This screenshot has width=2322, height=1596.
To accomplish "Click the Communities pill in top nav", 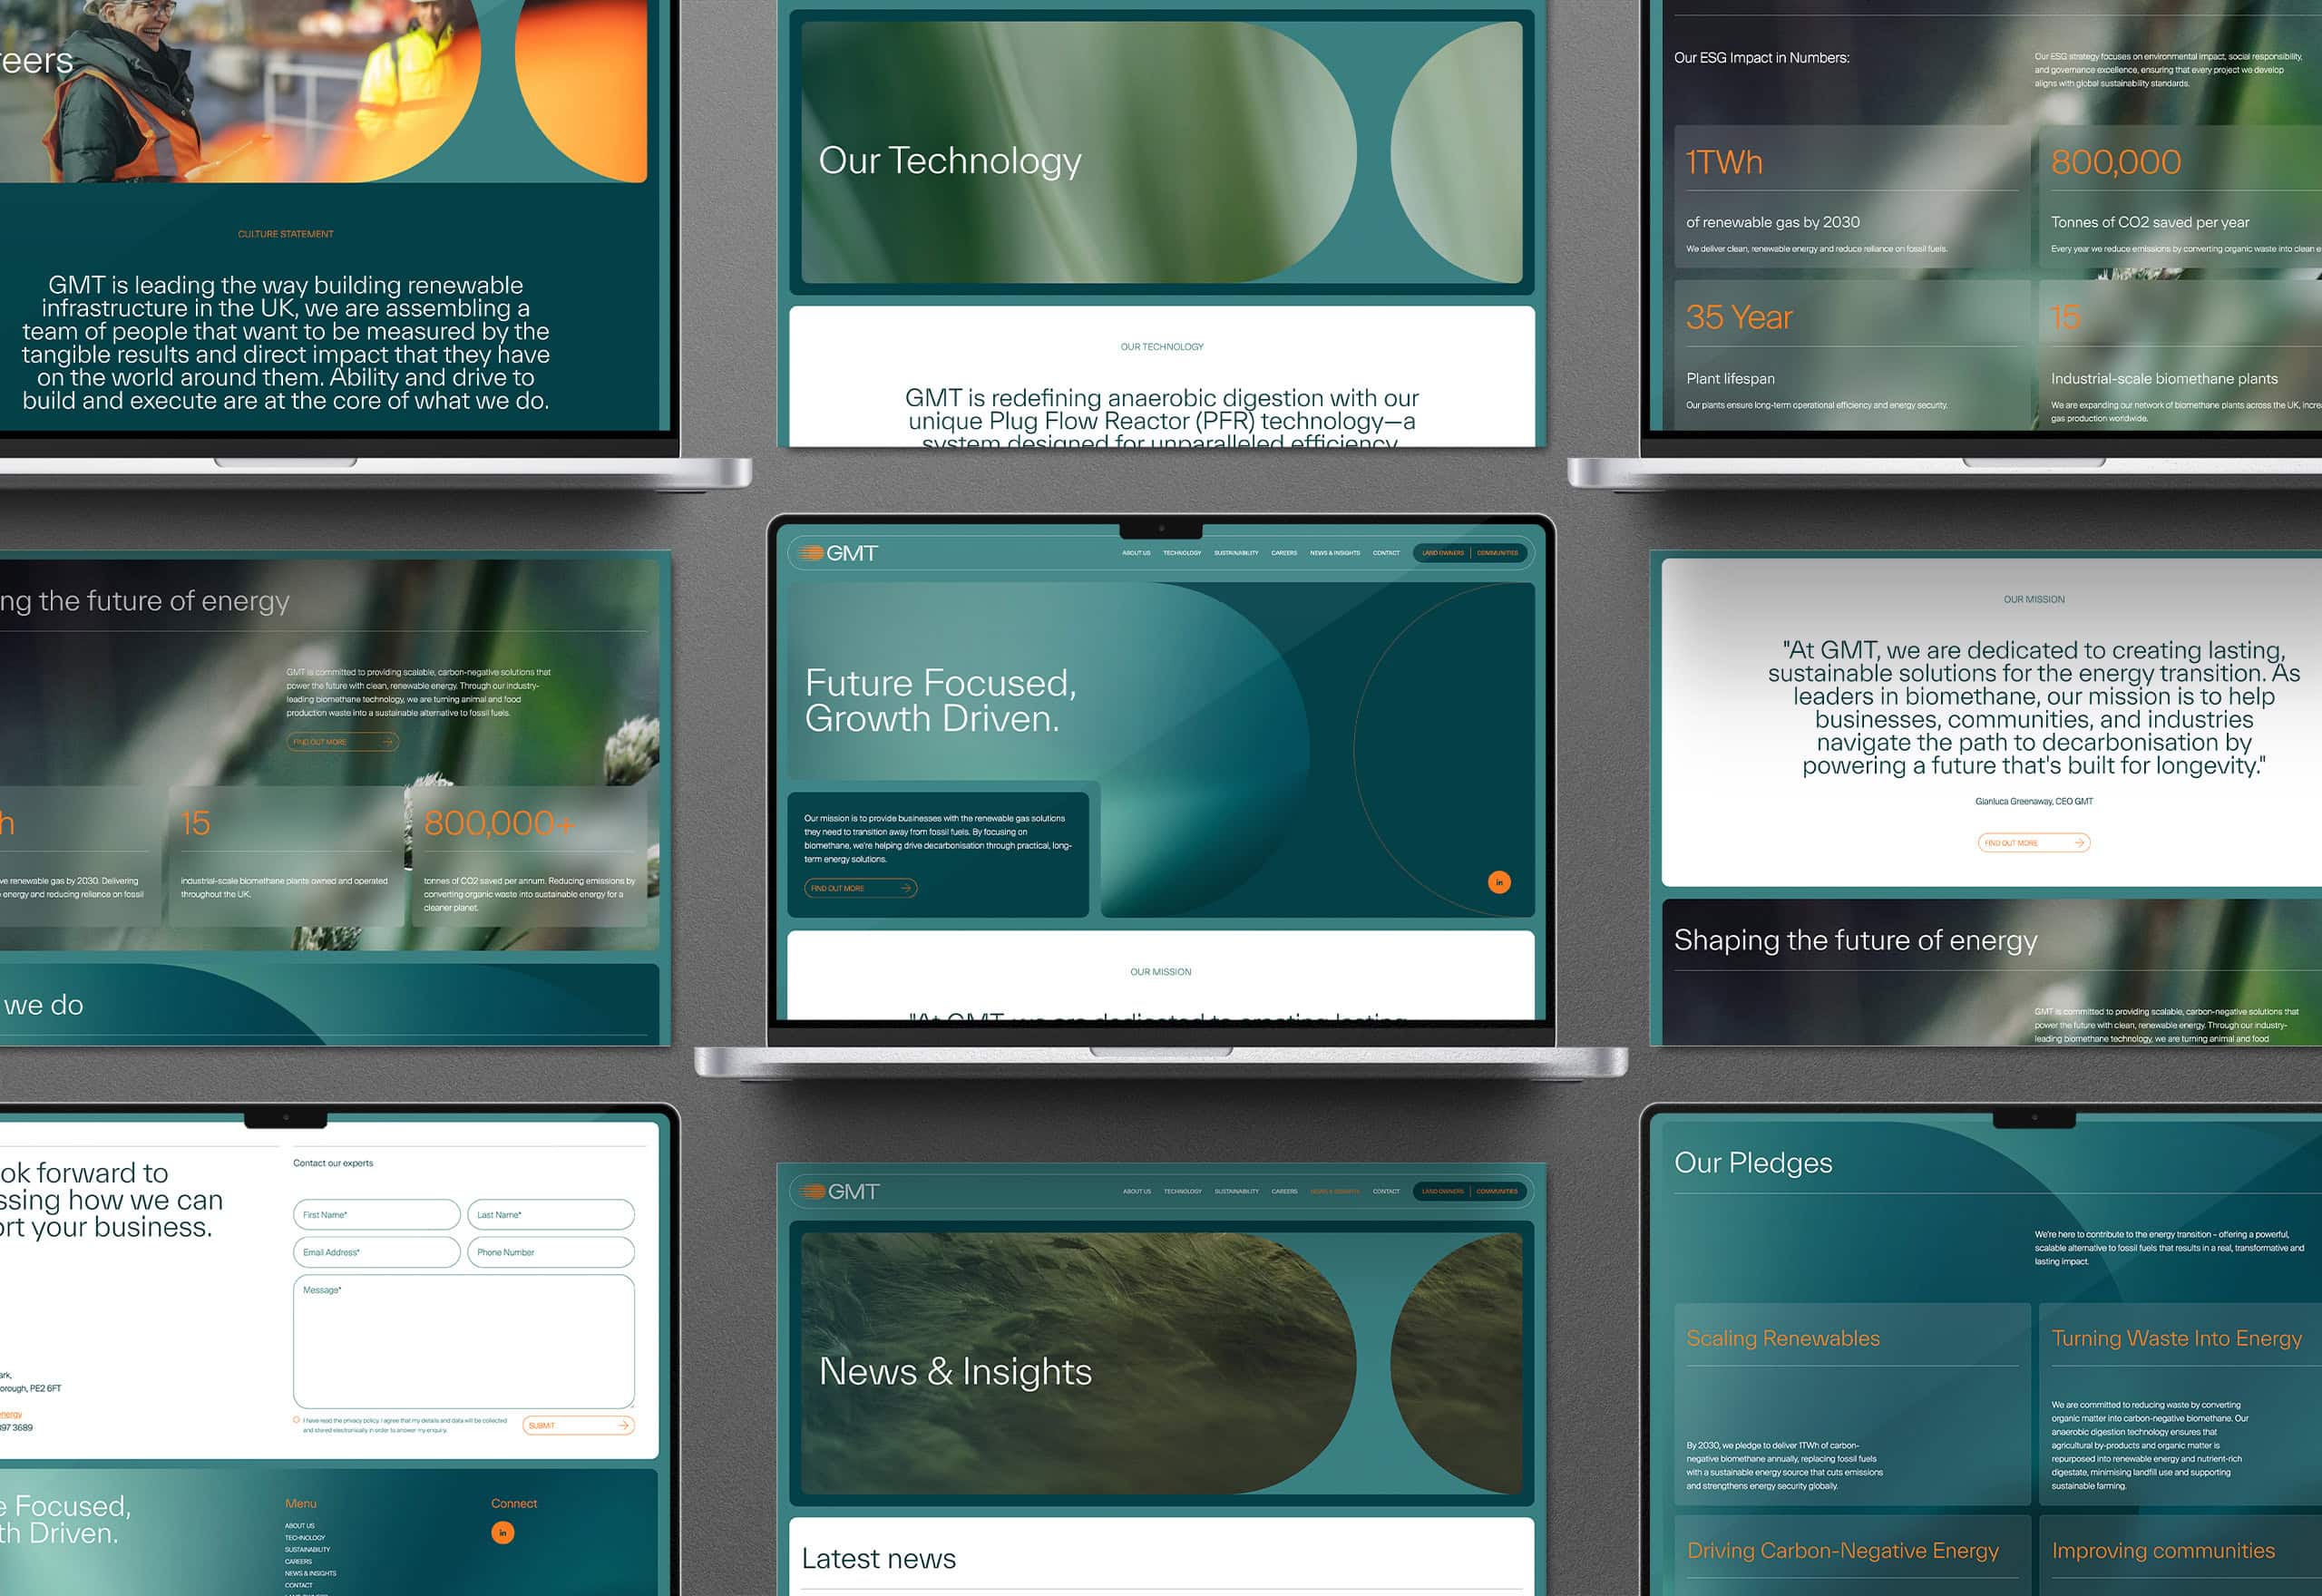I will (x=1497, y=553).
